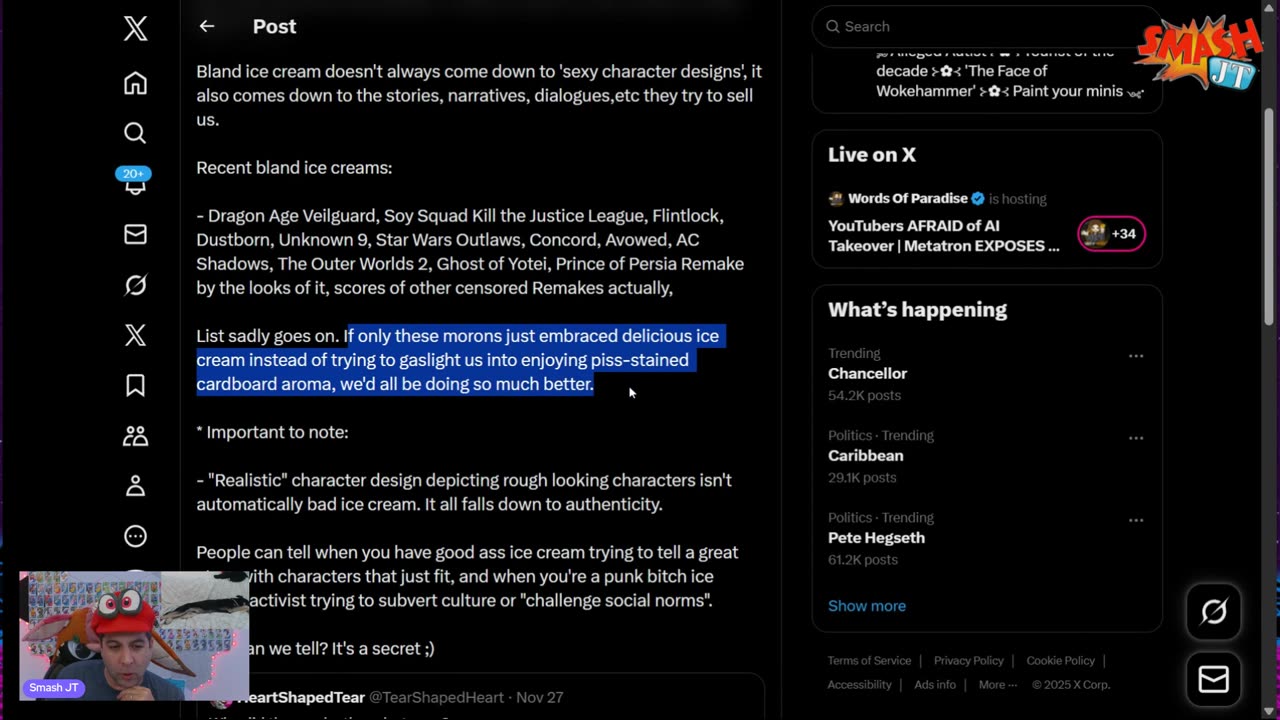
Task: Open Messages envelope icon in sidebar
Action: click(135, 234)
